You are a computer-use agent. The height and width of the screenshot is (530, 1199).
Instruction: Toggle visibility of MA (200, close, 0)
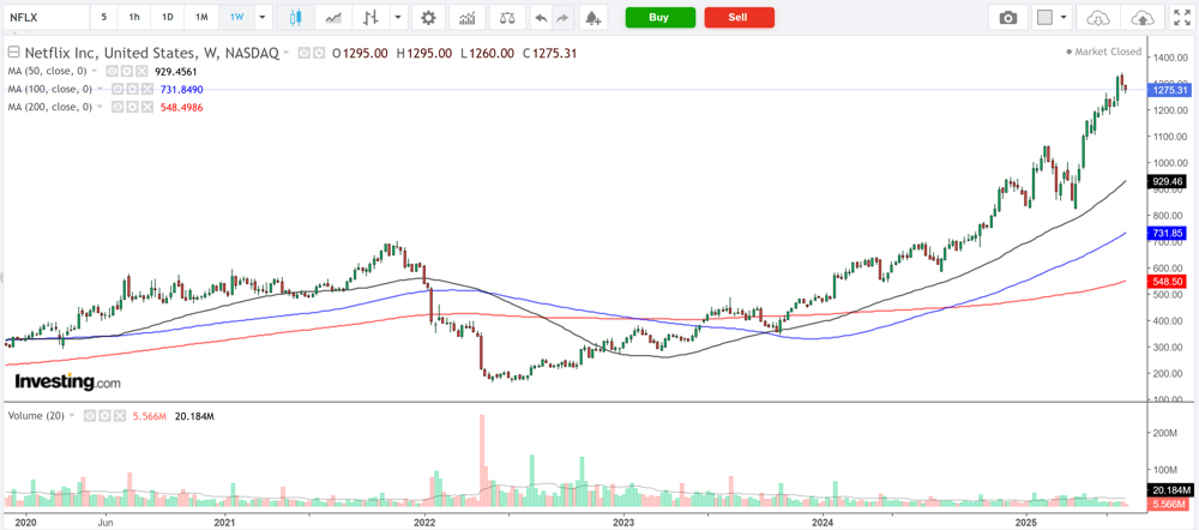coord(117,107)
